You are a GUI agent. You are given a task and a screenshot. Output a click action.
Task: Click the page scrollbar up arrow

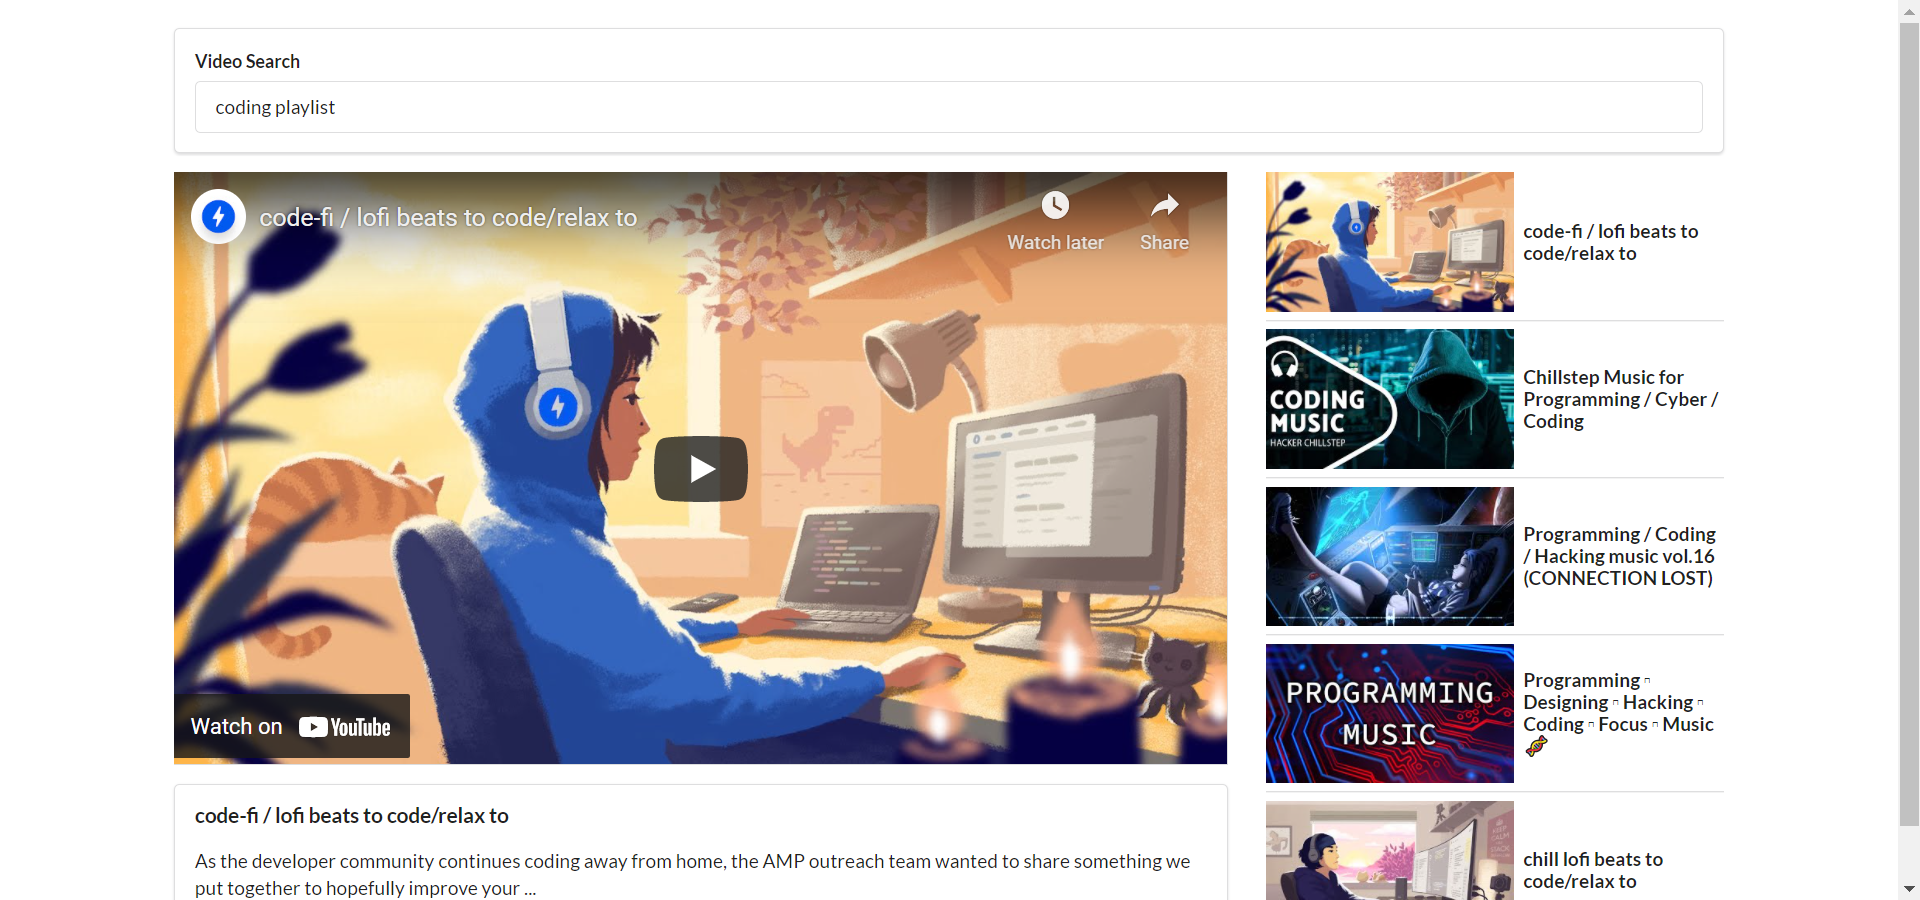pos(1909,10)
